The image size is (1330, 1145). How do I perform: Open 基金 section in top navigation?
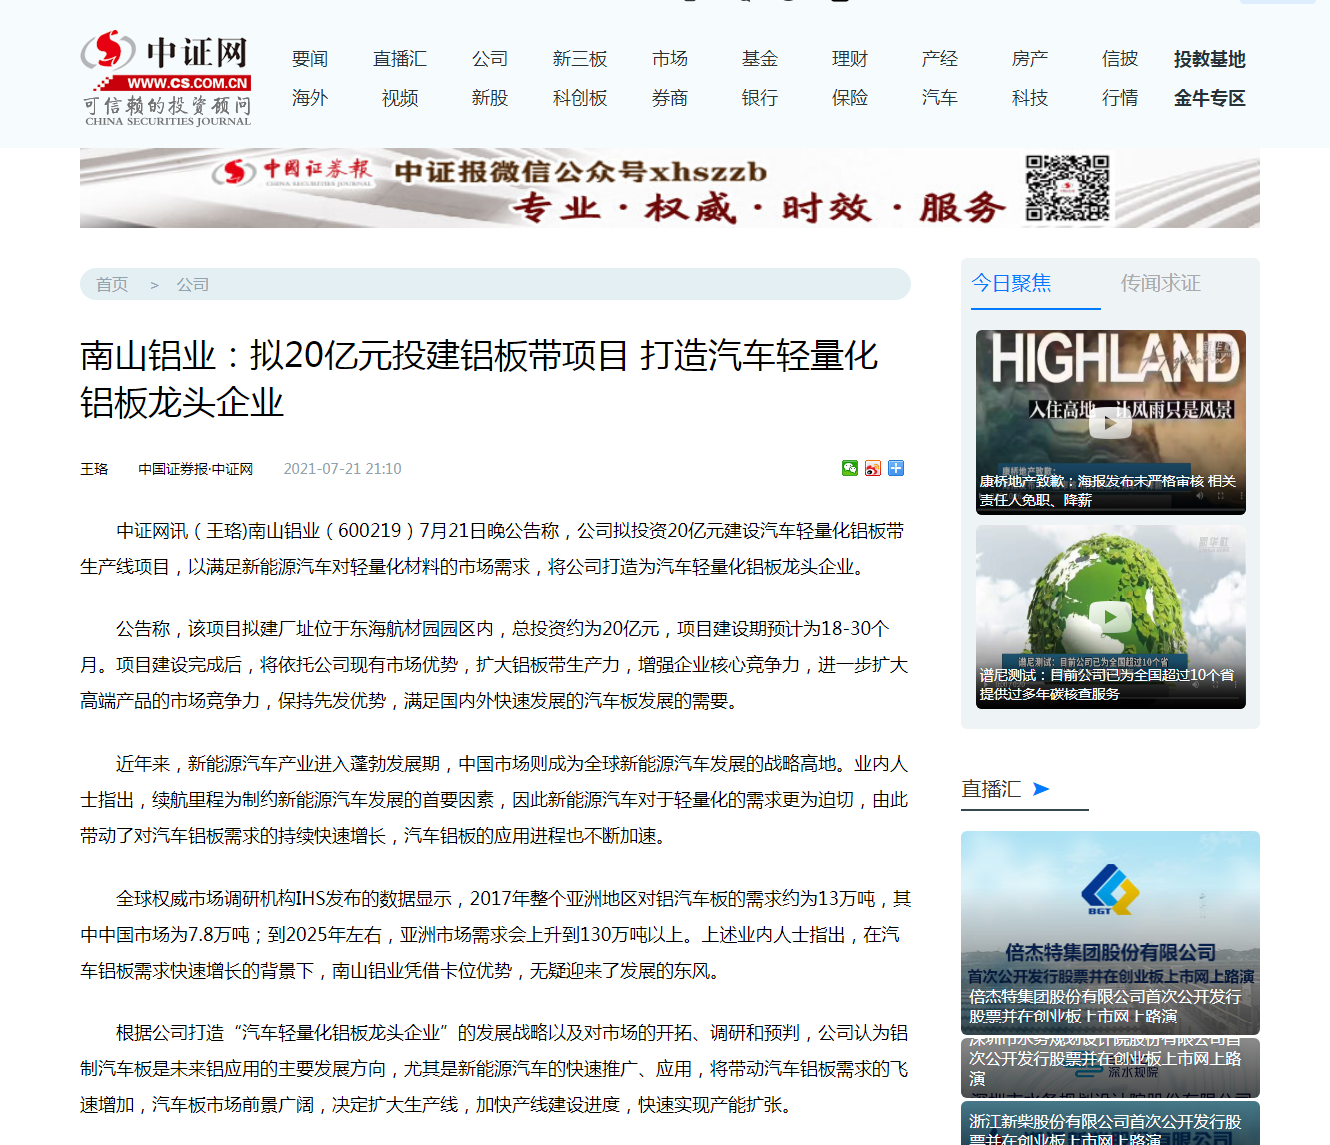760,59
